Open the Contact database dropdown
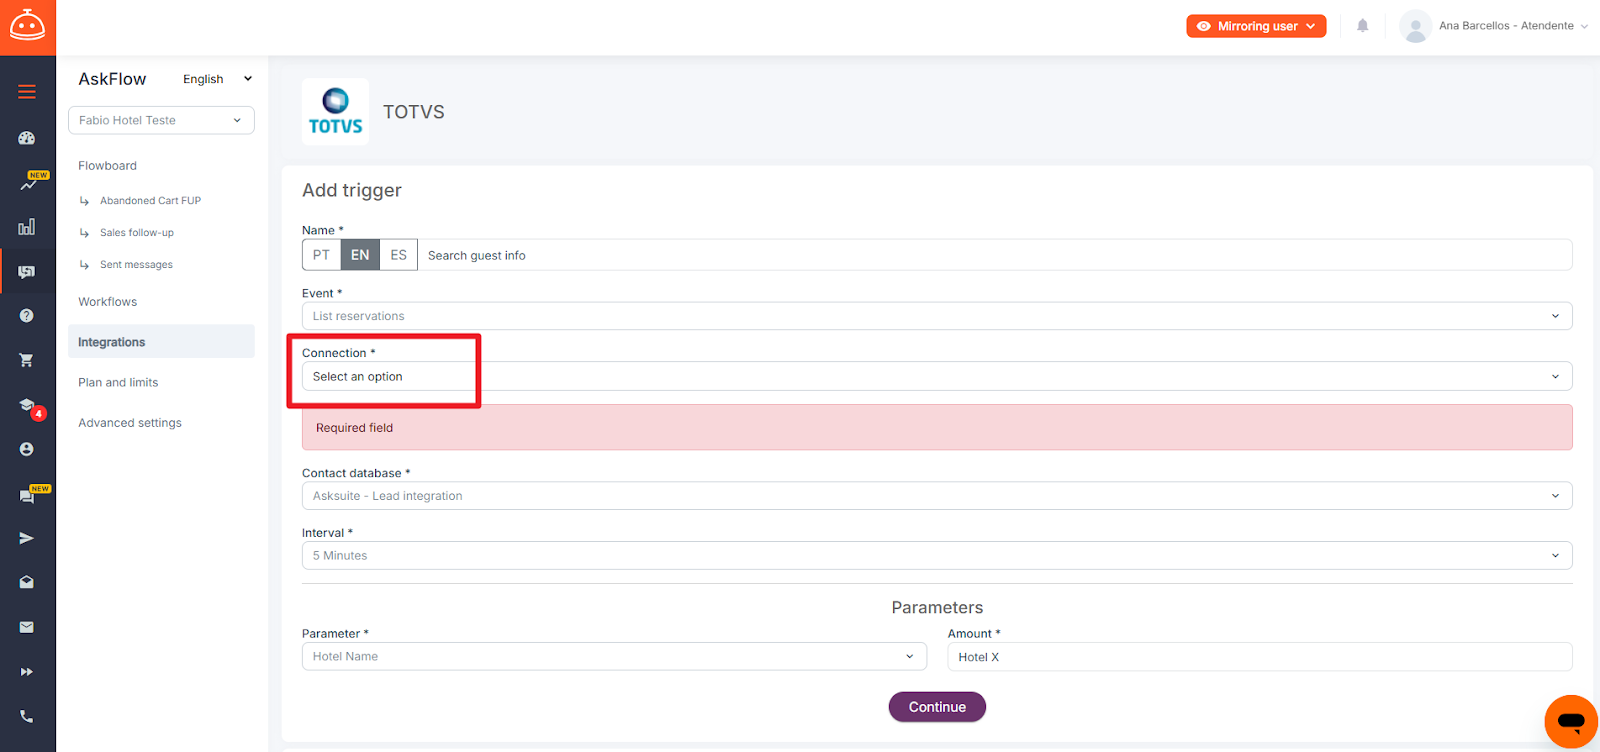 coord(937,496)
